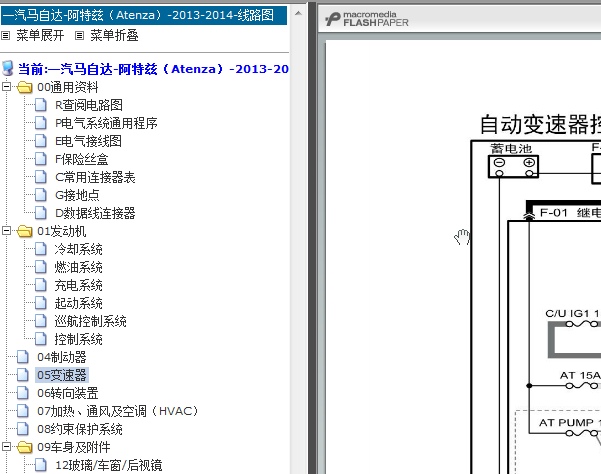Open 冷却系统 wiring diagram
The image size is (601, 474).
pyautogui.click(x=79, y=249)
